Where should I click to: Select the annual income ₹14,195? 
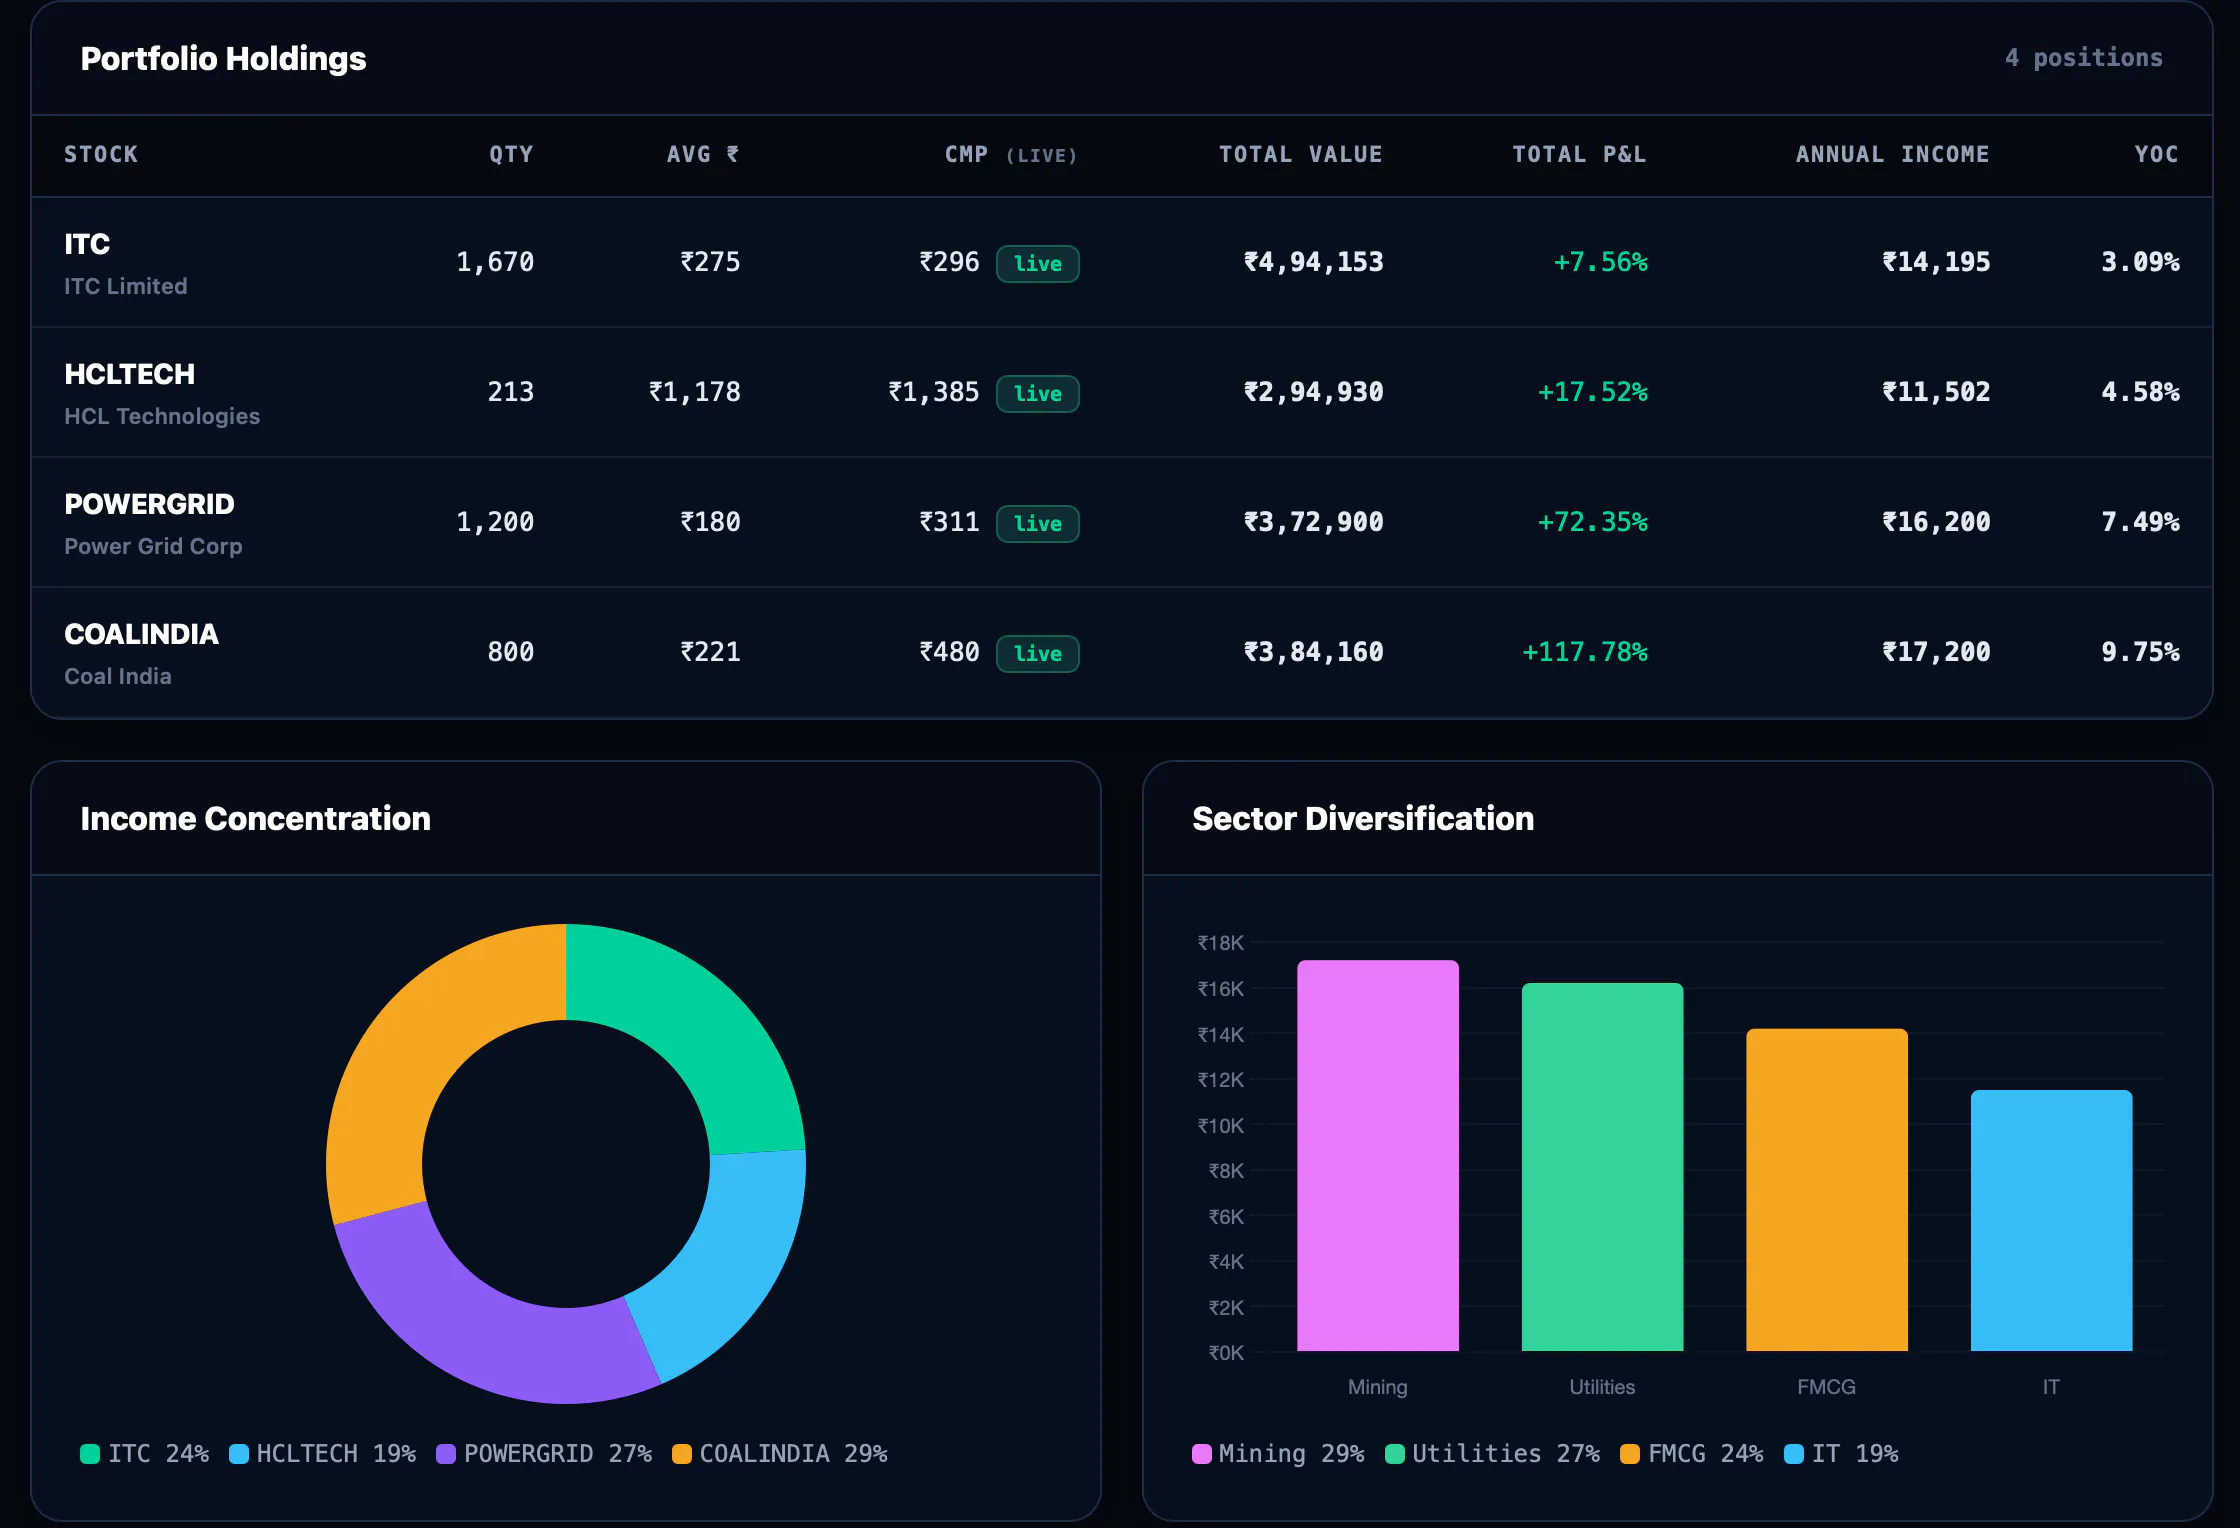1936,262
